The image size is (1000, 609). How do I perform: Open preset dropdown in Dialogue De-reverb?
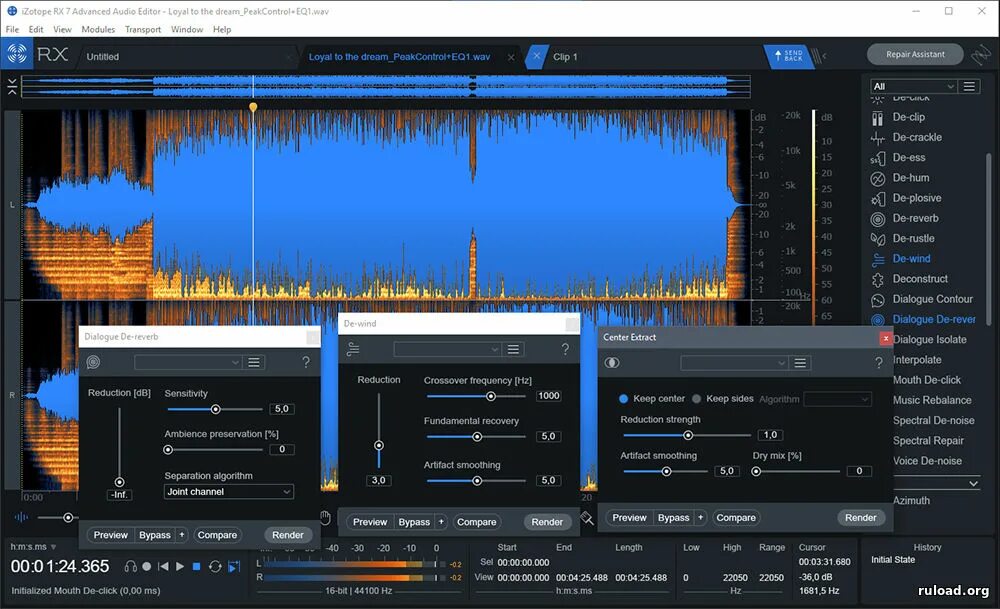188,362
